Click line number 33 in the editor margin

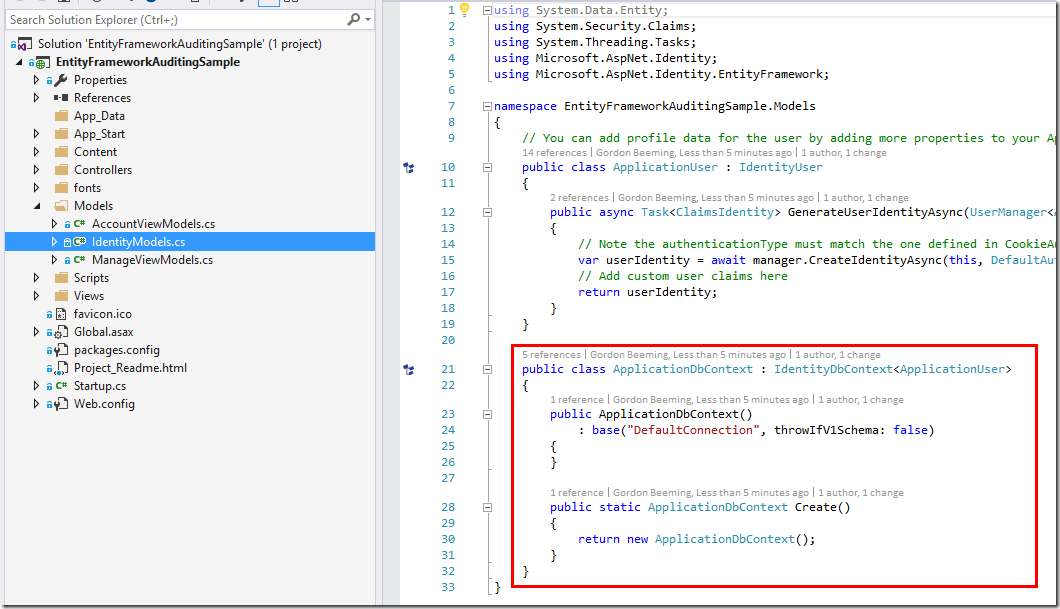pyautogui.click(x=448, y=587)
